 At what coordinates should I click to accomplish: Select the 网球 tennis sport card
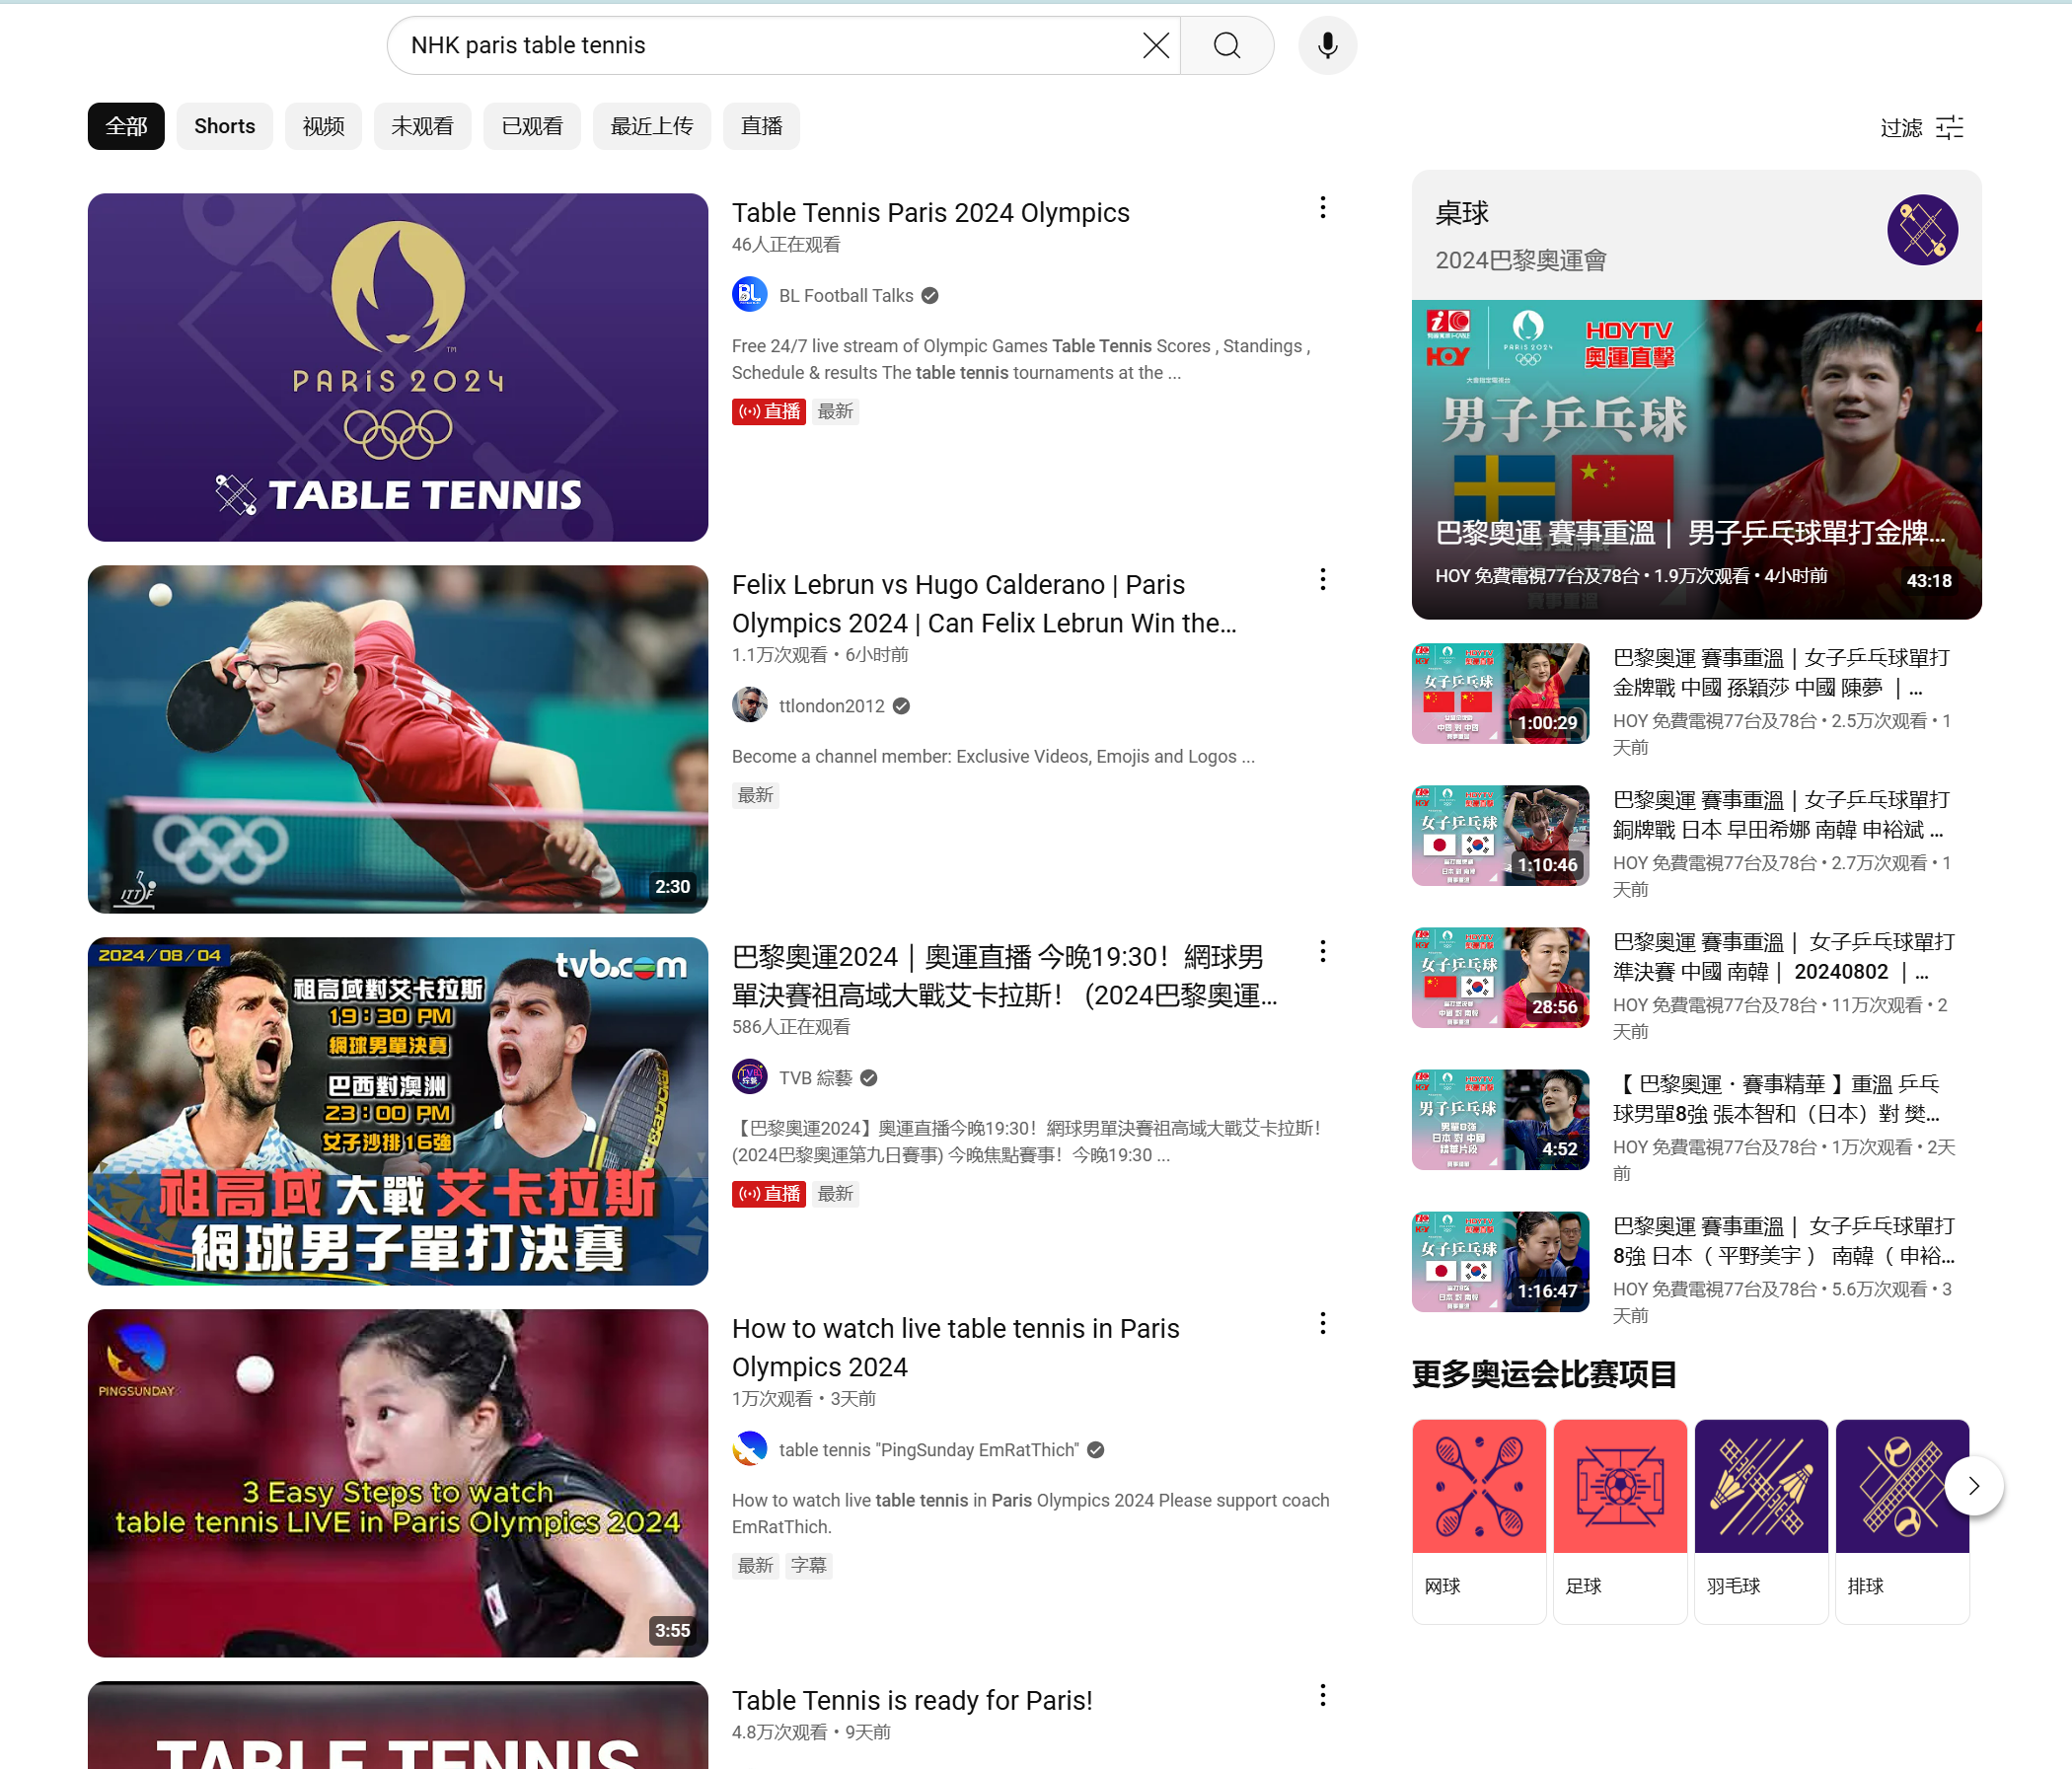click(x=1478, y=1519)
